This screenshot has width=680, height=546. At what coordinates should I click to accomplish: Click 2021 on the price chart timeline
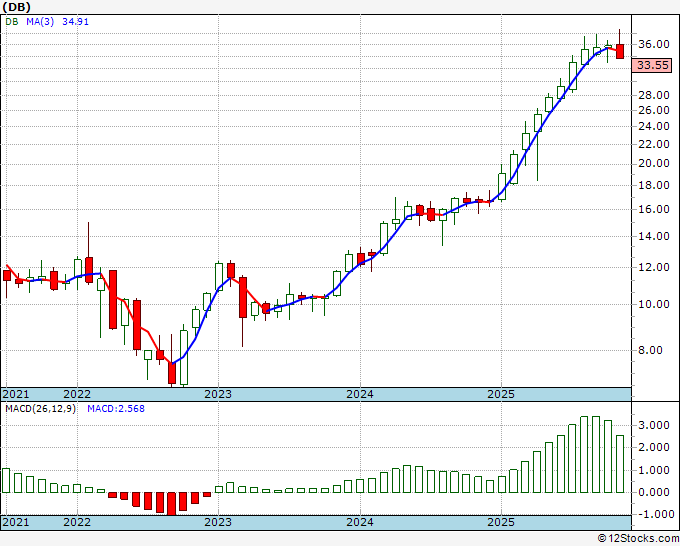(16, 394)
